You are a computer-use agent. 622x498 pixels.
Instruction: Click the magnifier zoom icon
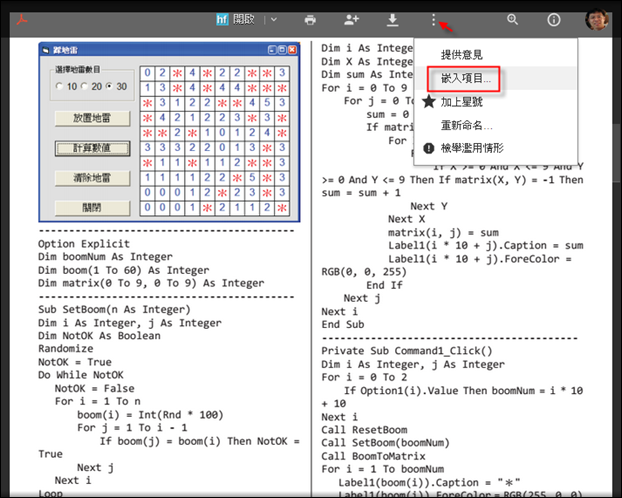tap(512, 19)
